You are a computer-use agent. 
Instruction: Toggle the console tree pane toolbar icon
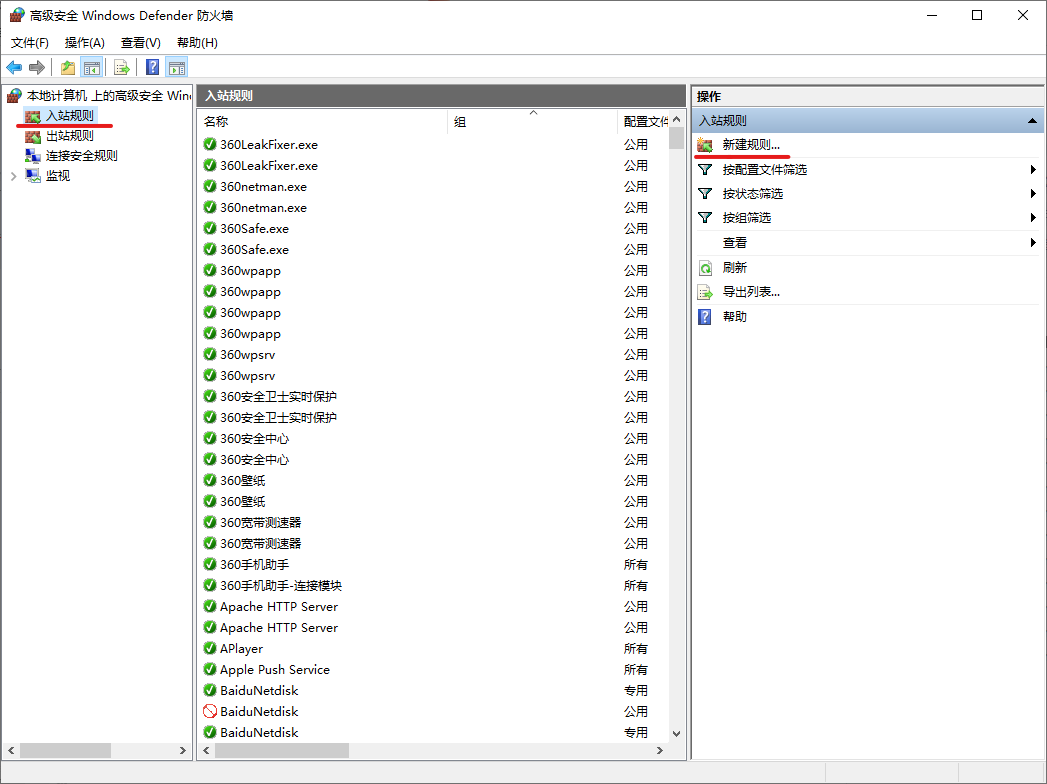[x=91, y=67]
